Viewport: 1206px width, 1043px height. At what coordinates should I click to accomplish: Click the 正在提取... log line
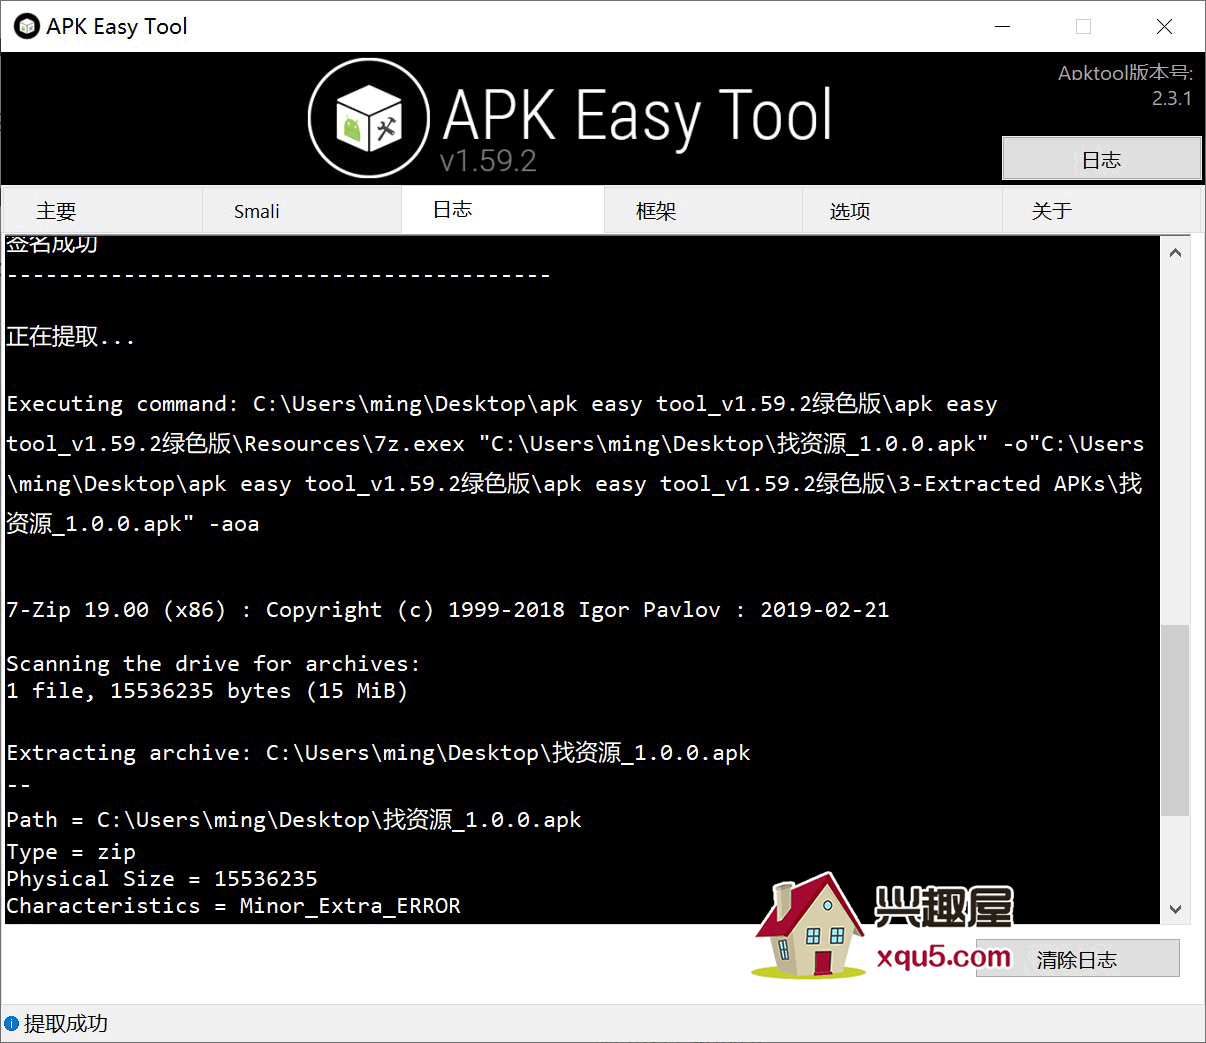coord(70,337)
